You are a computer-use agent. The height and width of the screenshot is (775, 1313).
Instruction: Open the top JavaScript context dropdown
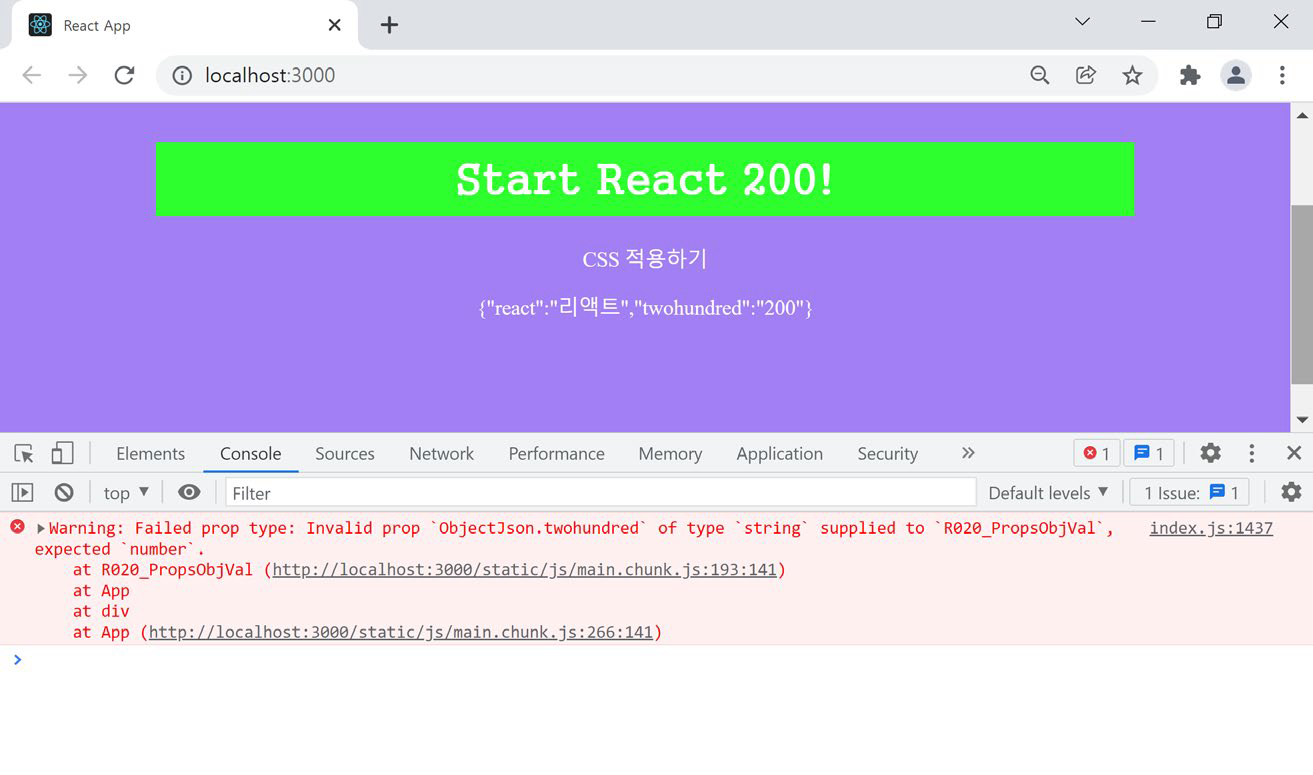click(x=126, y=492)
